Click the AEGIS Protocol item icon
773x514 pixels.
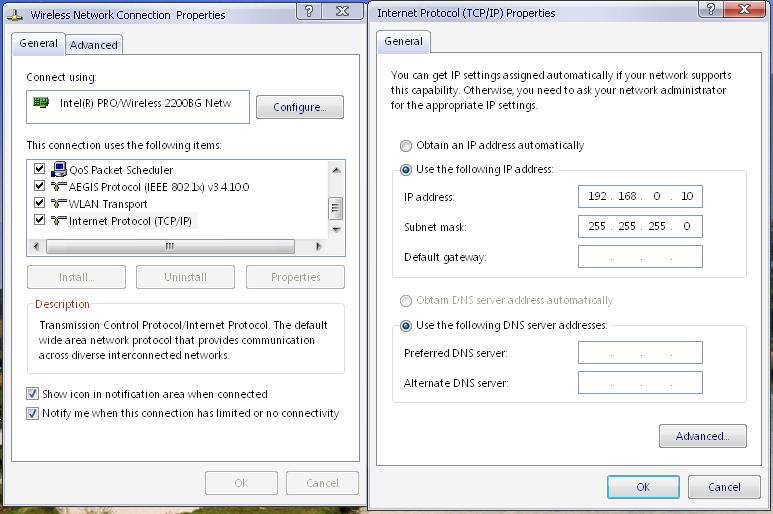click(58, 187)
